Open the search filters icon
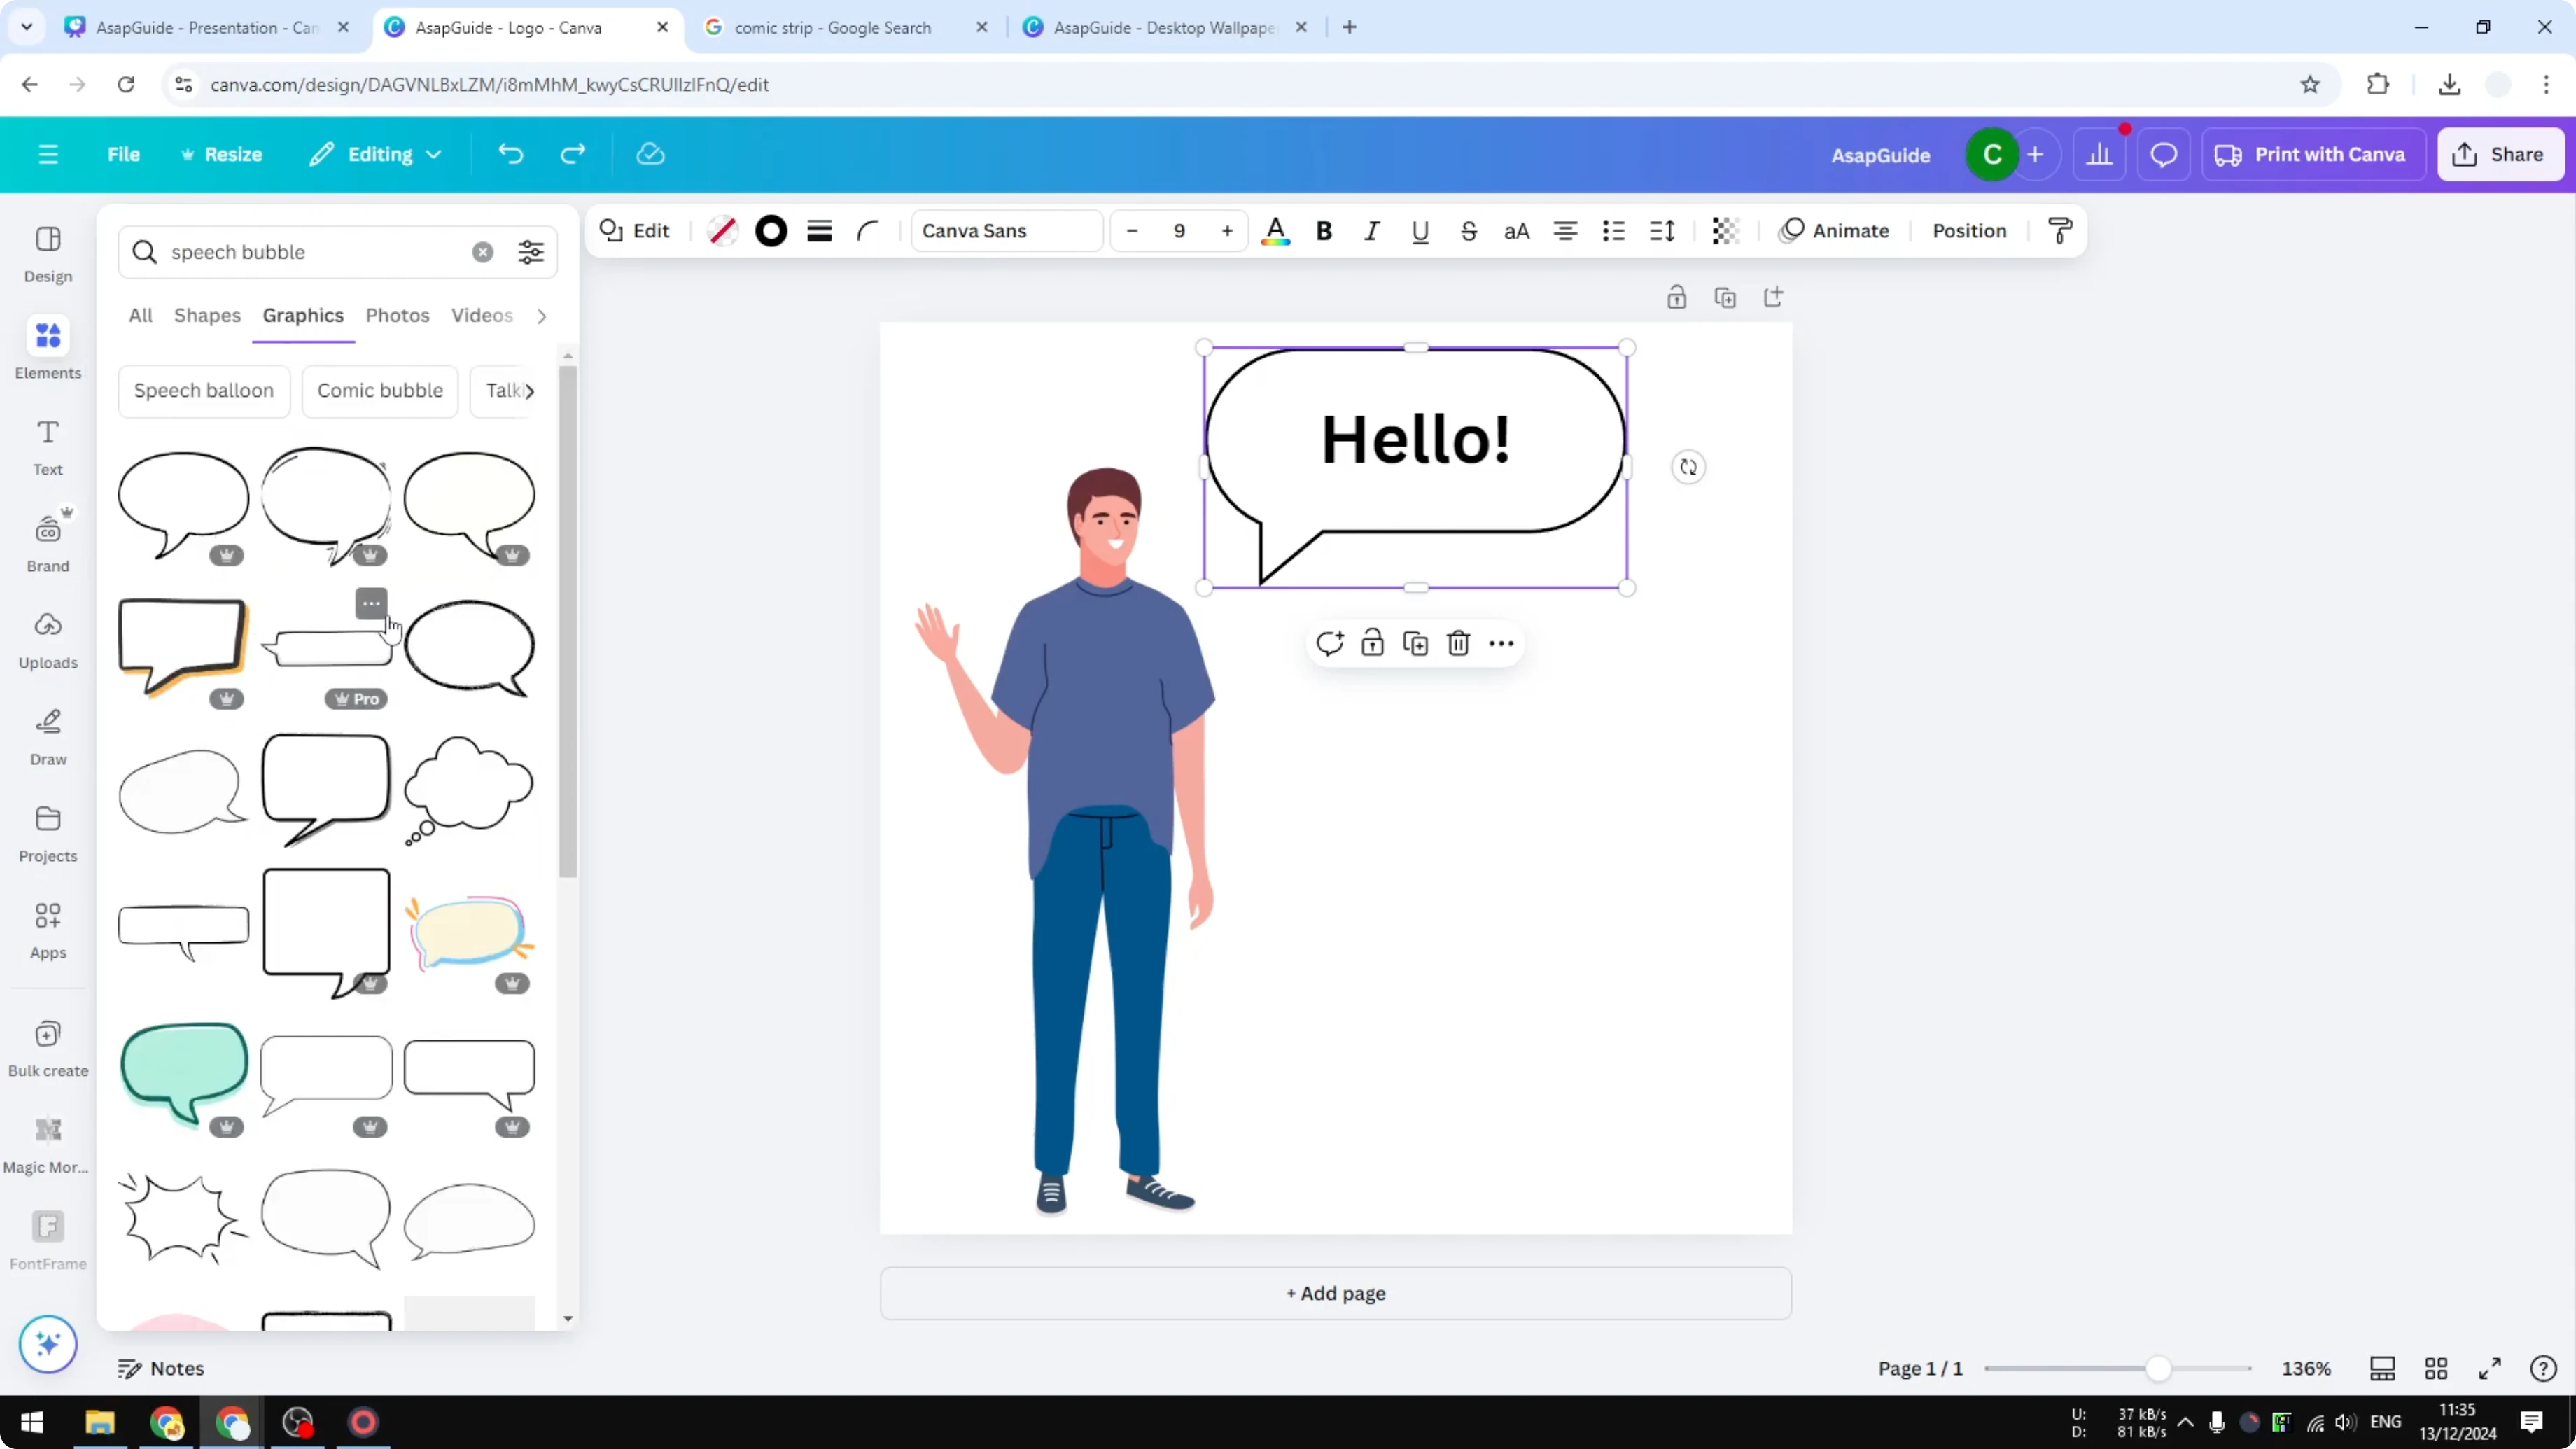 (531, 251)
